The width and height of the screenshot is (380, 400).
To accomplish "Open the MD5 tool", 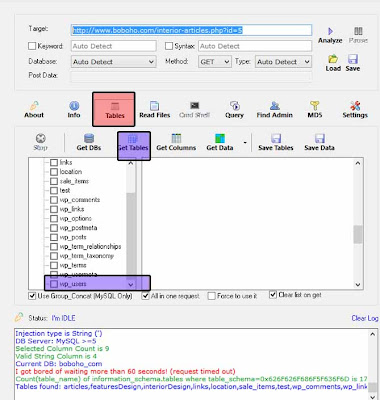I will (x=315, y=110).
